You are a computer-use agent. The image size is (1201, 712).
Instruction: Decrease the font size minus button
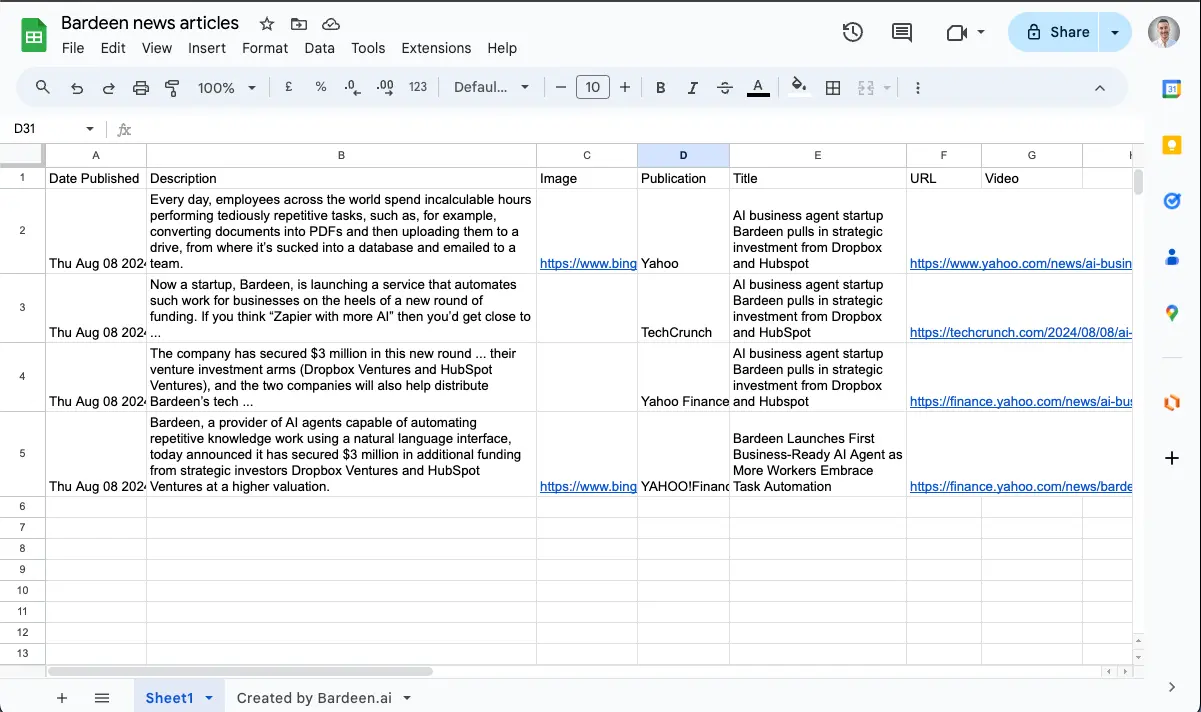coord(561,88)
